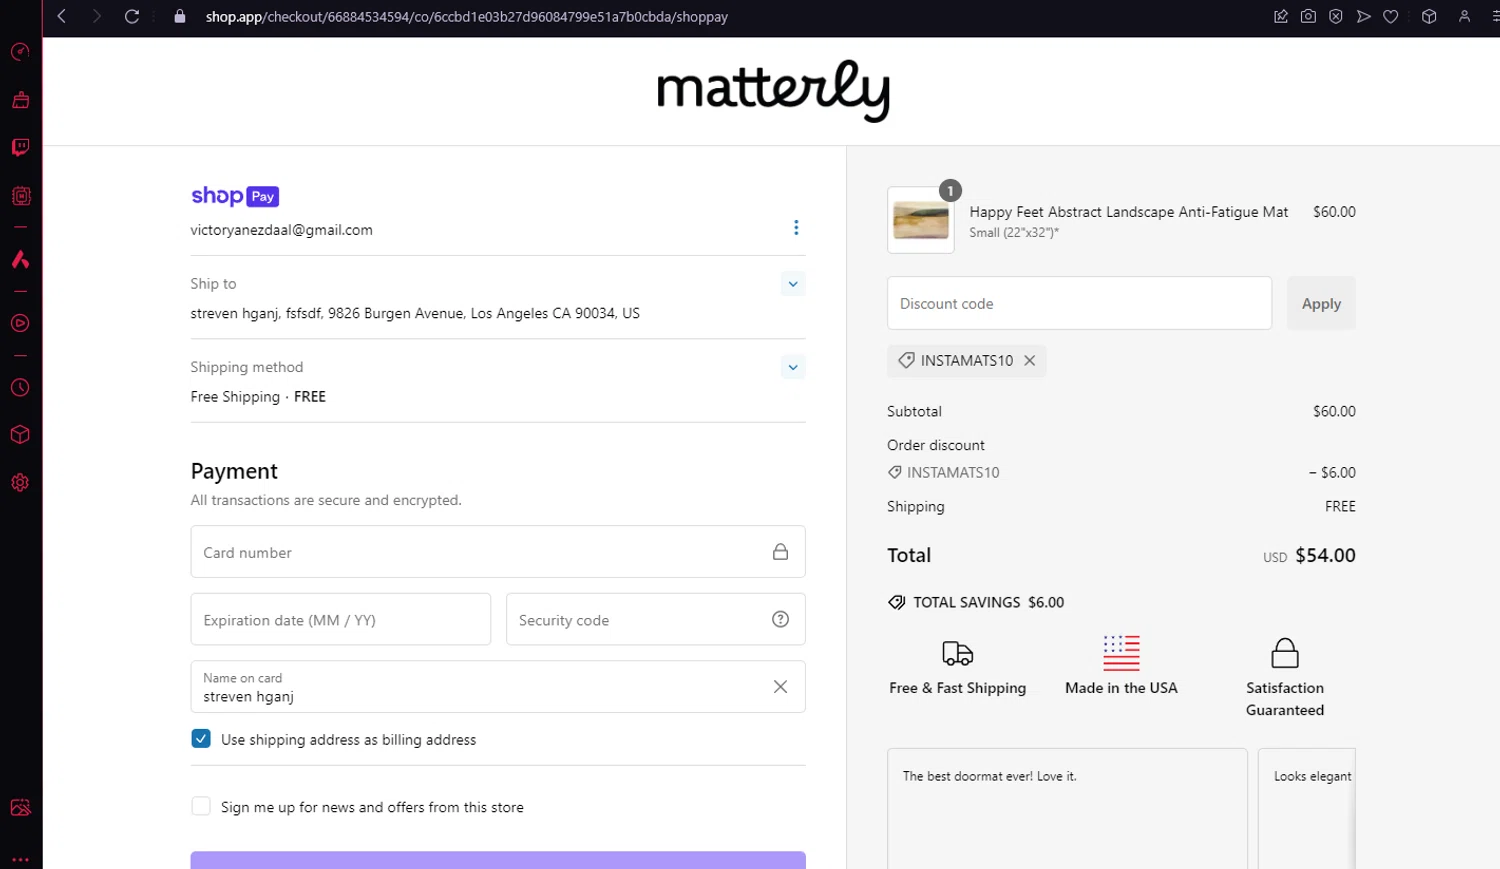
Task: Open the Twitch panel in sidebar
Action: [20, 147]
